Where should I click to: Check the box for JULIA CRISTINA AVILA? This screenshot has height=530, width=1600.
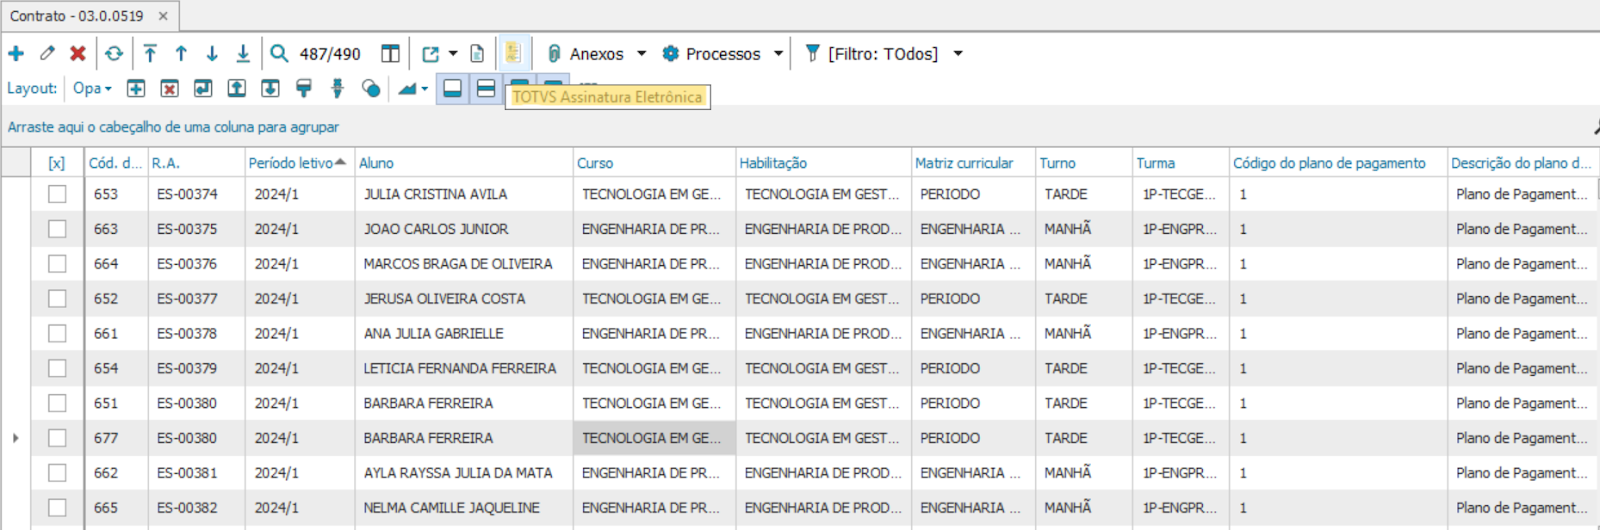[x=57, y=194]
